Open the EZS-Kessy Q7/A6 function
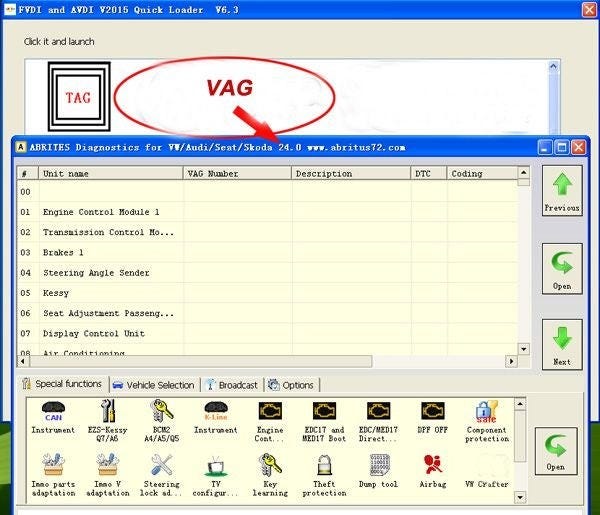The width and height of the screenshot is (600, 515). click(x=108, y=421)
